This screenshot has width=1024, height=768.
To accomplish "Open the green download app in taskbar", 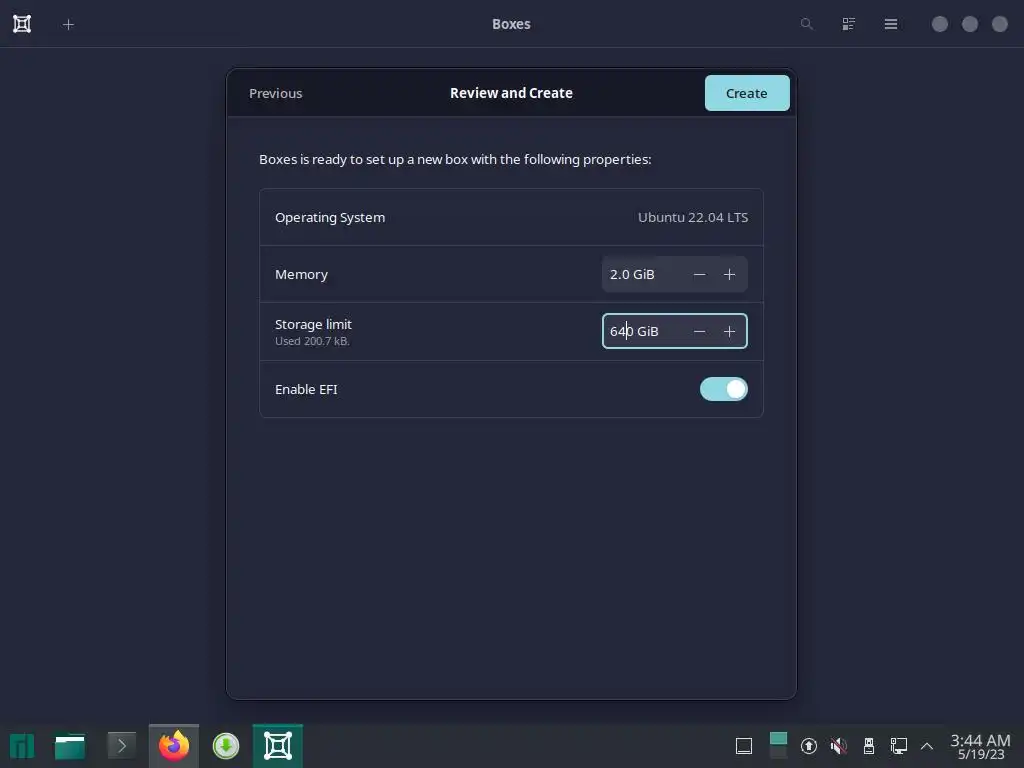I will [x=226, y=746].
